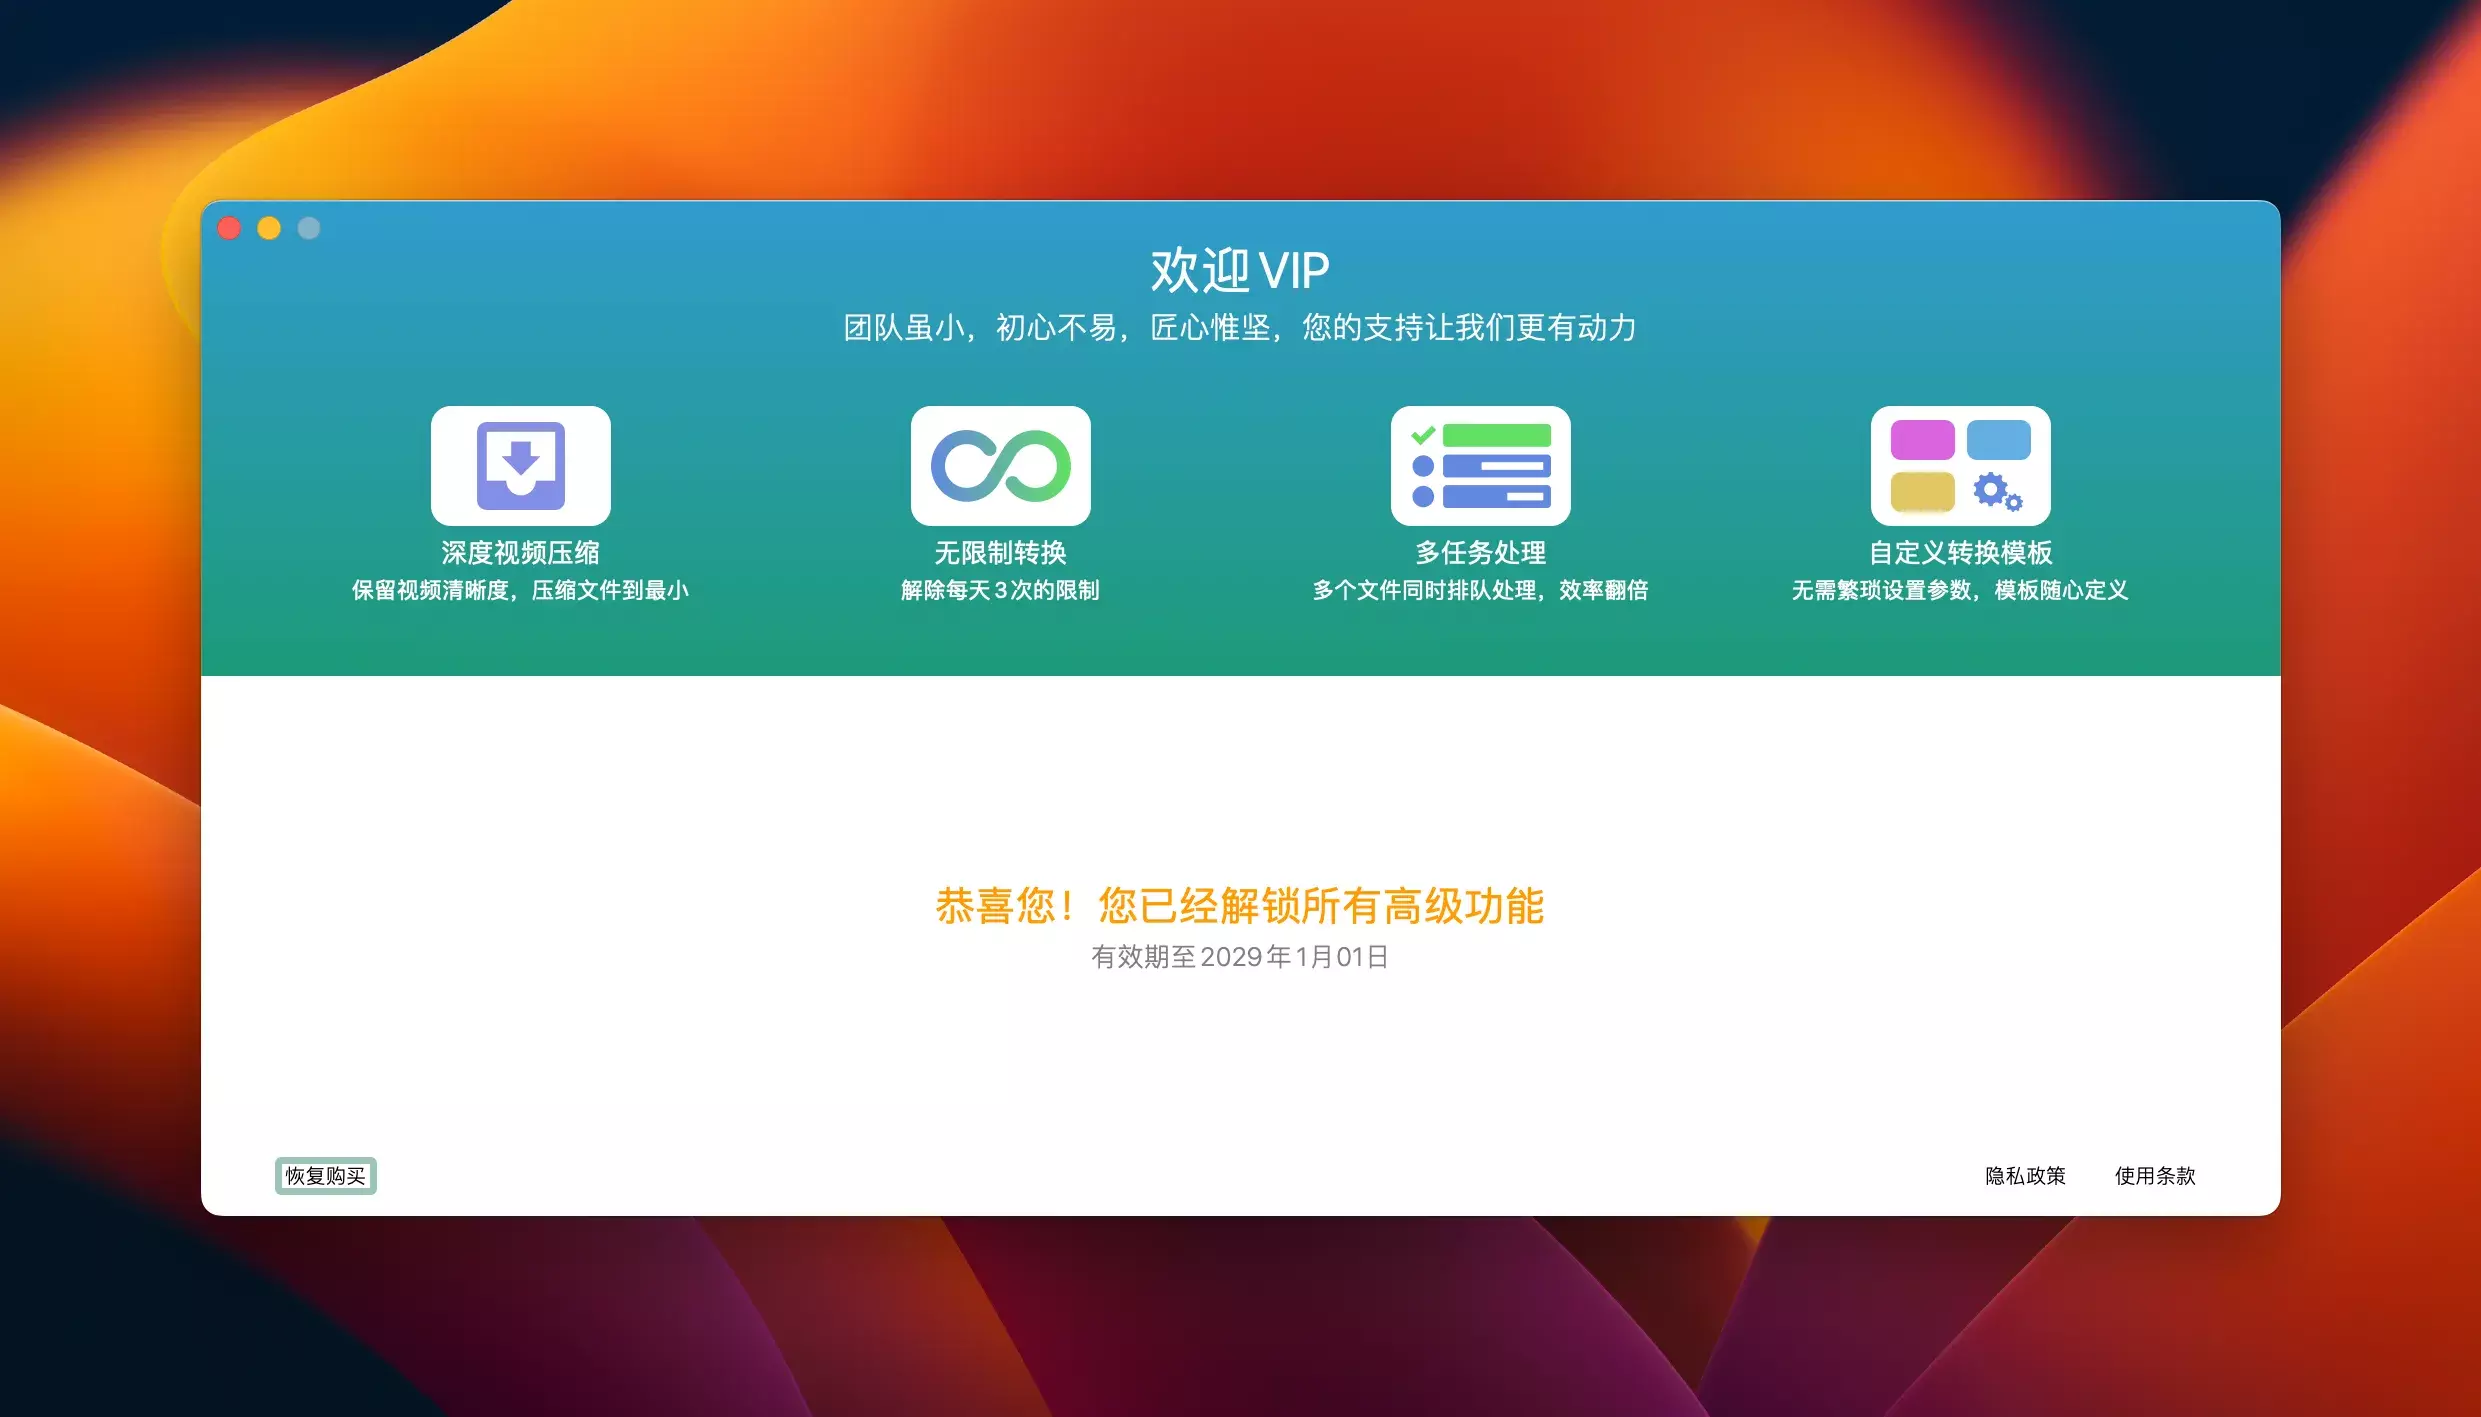Minimize the window with yellow button

click(269, 228)
